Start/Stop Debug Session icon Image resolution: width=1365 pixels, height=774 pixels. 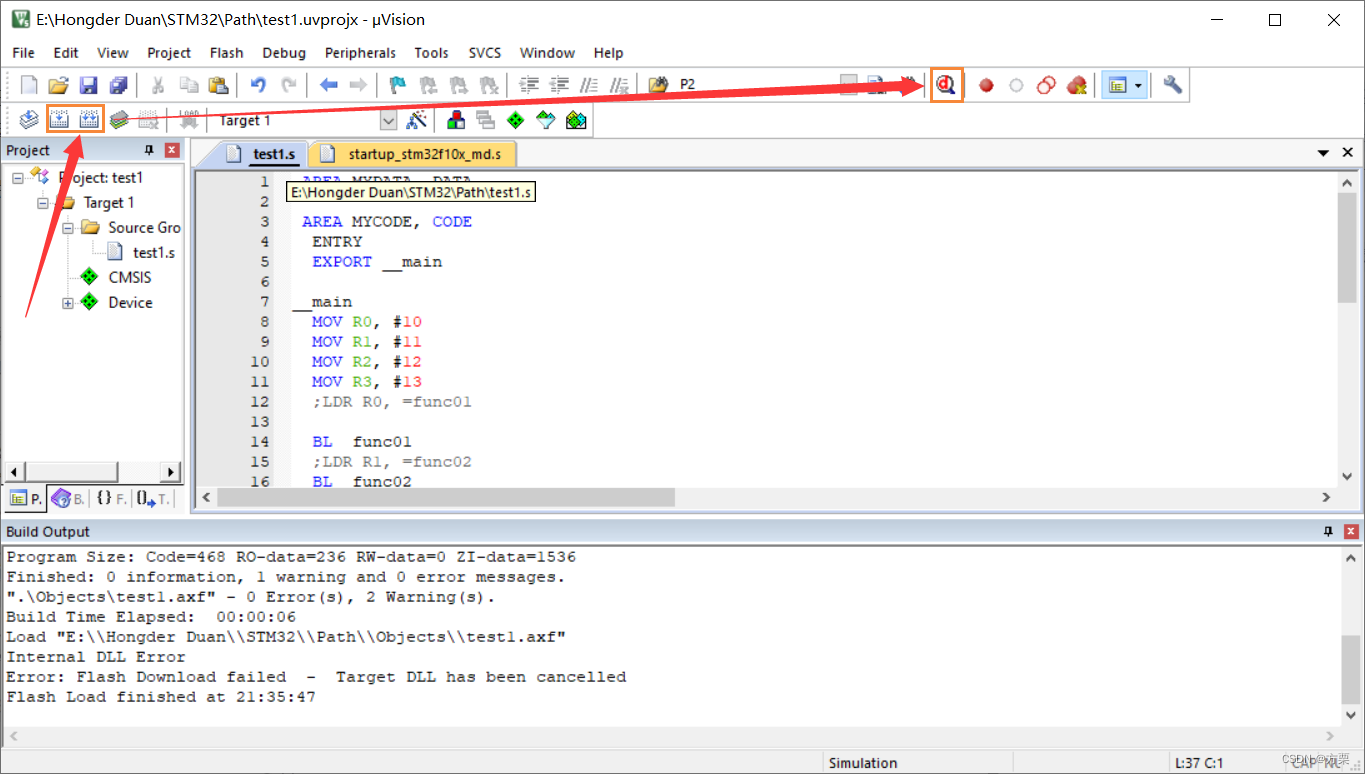[946, 85]
